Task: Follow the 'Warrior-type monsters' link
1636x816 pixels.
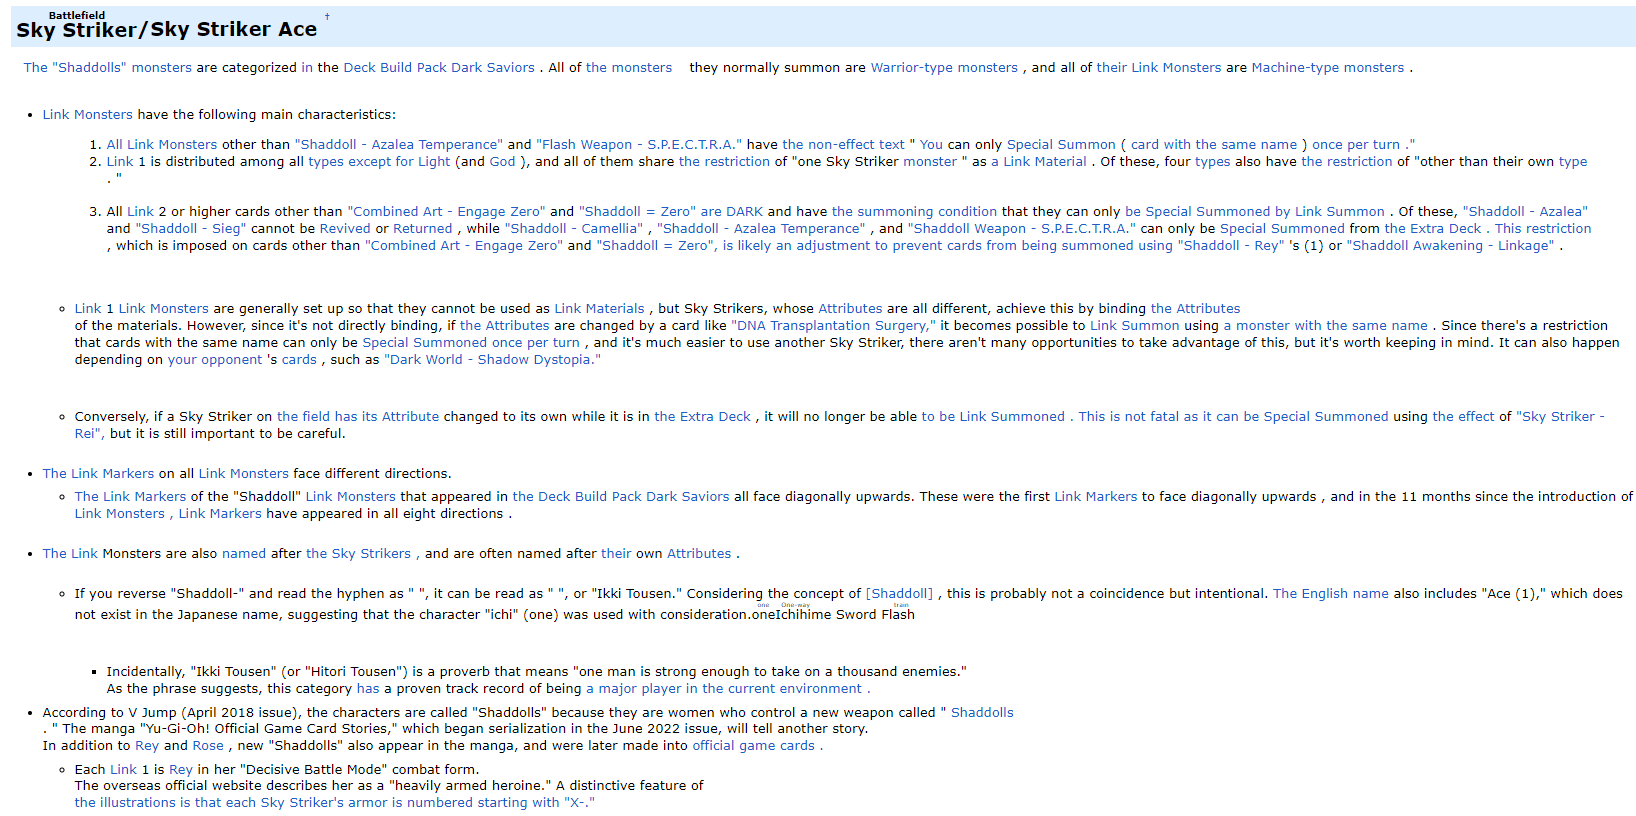Action: click(x=944, y=68)
